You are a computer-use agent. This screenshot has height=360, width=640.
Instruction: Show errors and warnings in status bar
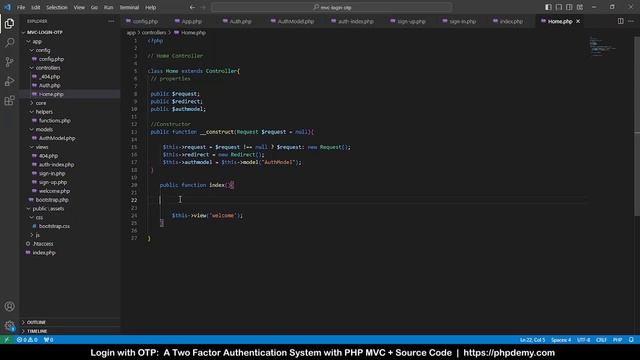[x=27, y=340]
